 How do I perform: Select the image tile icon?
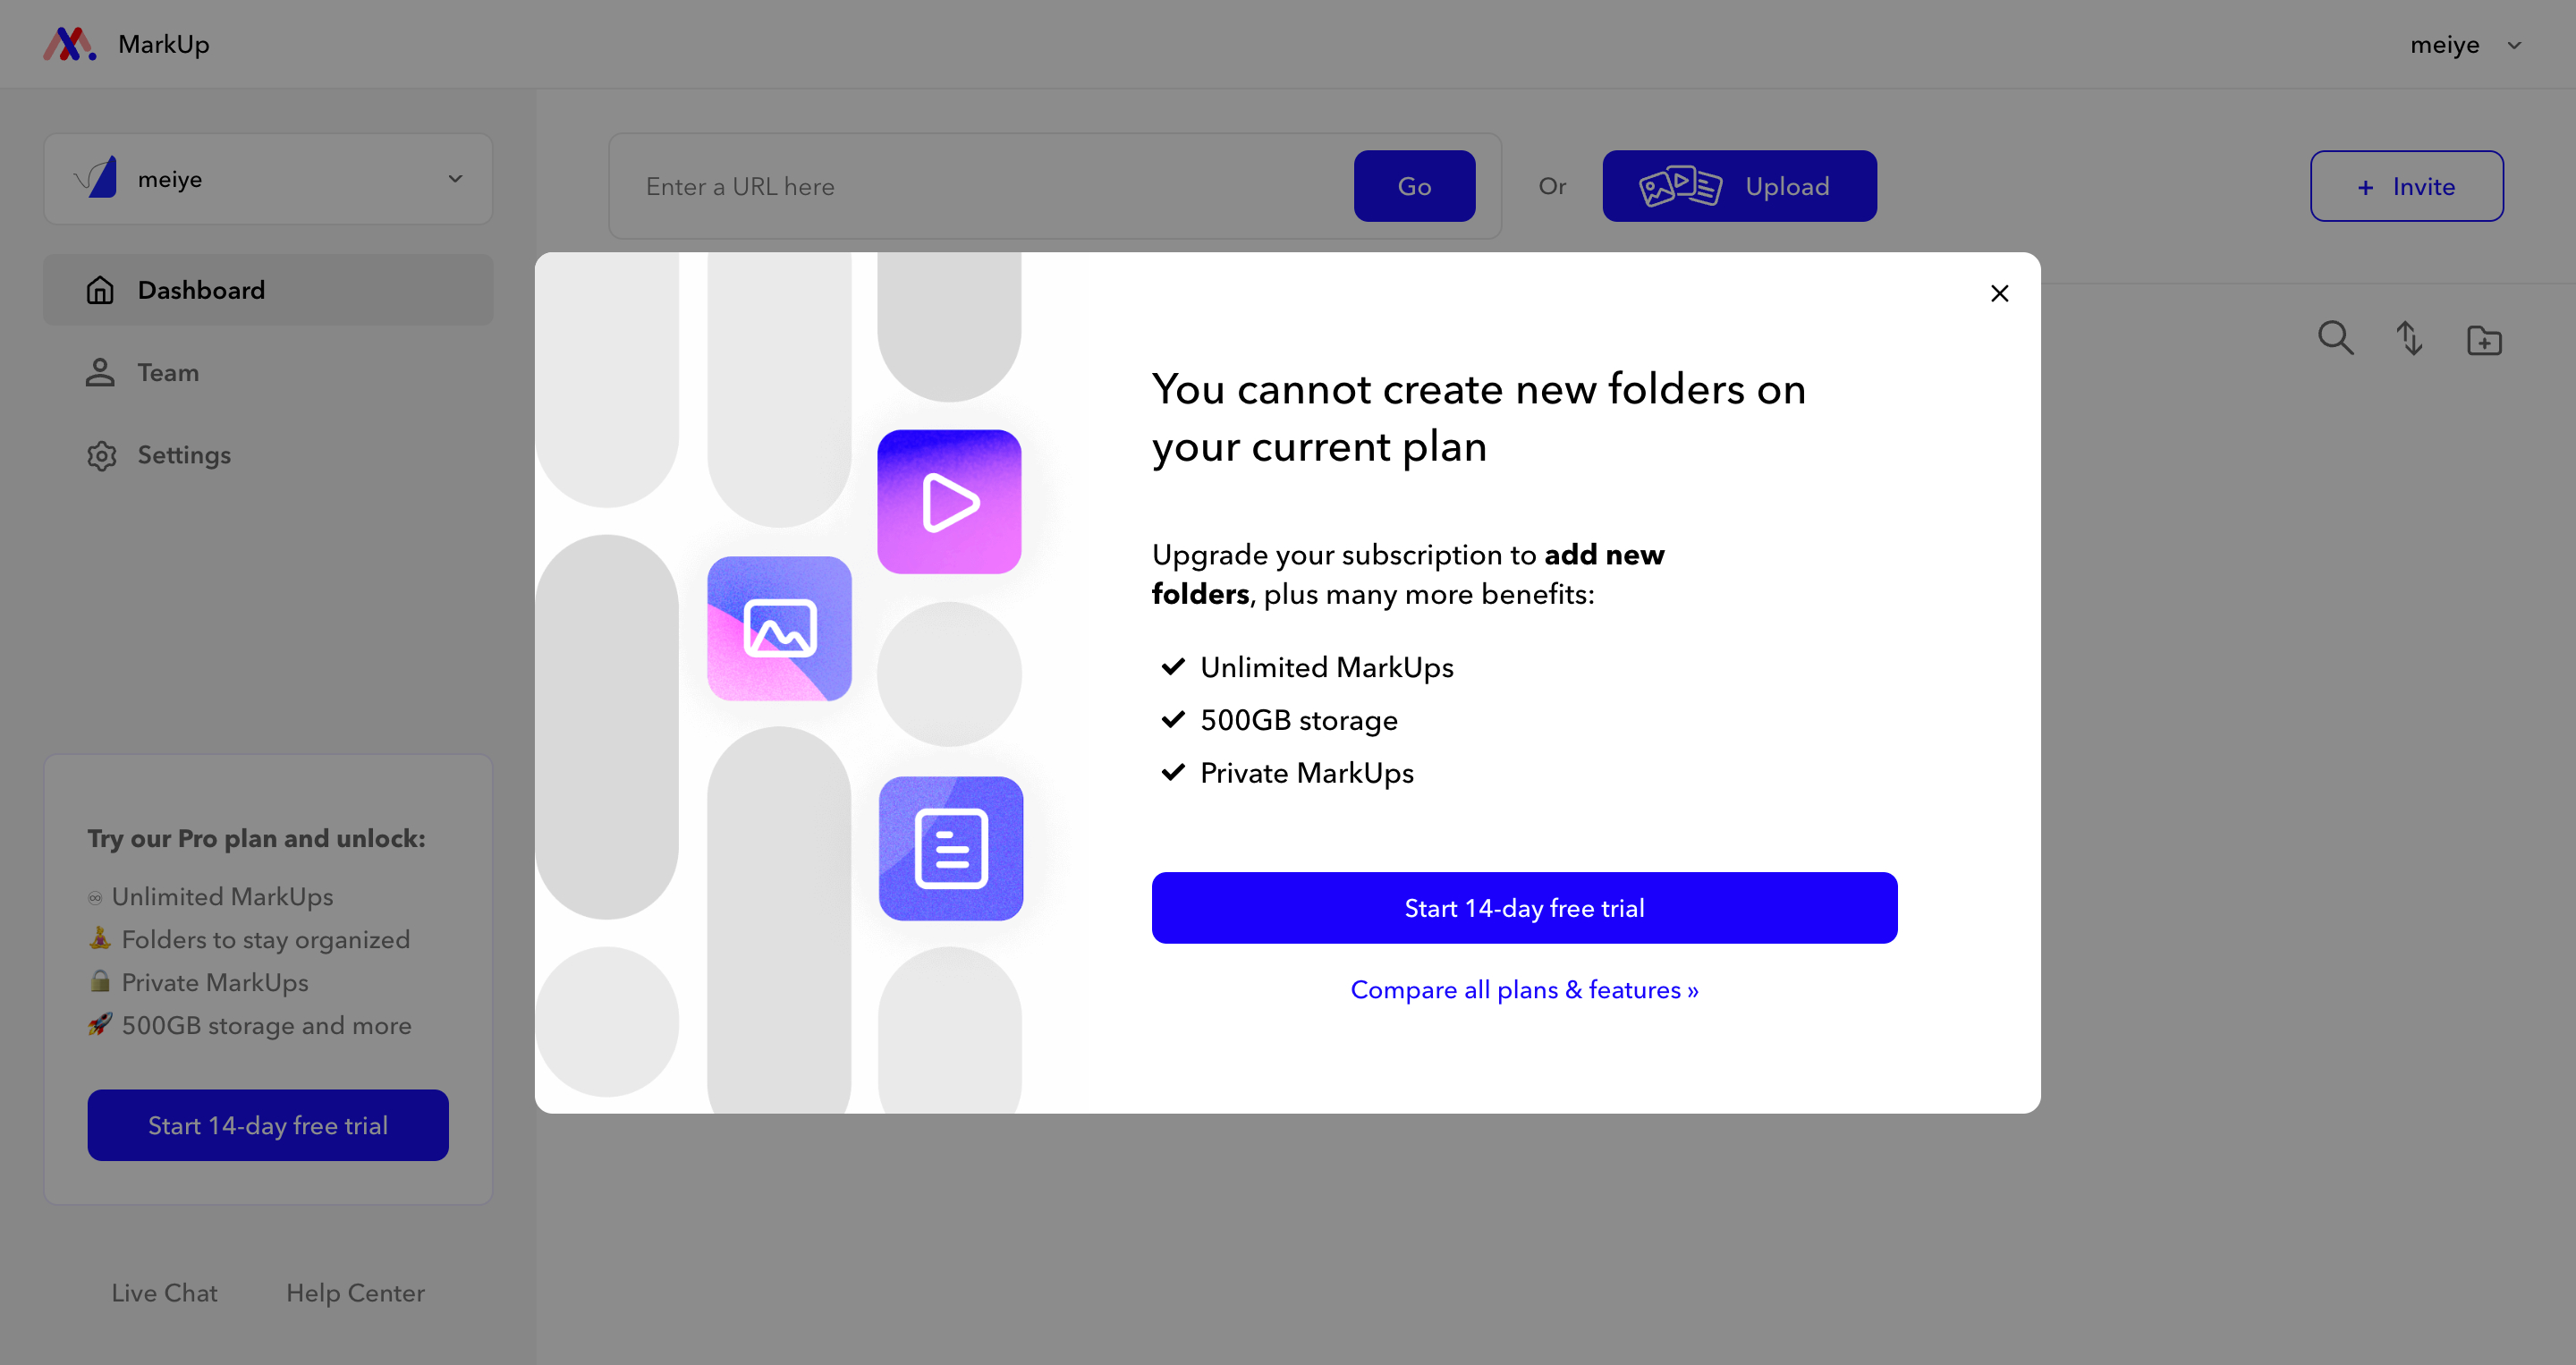pos(779,628)
